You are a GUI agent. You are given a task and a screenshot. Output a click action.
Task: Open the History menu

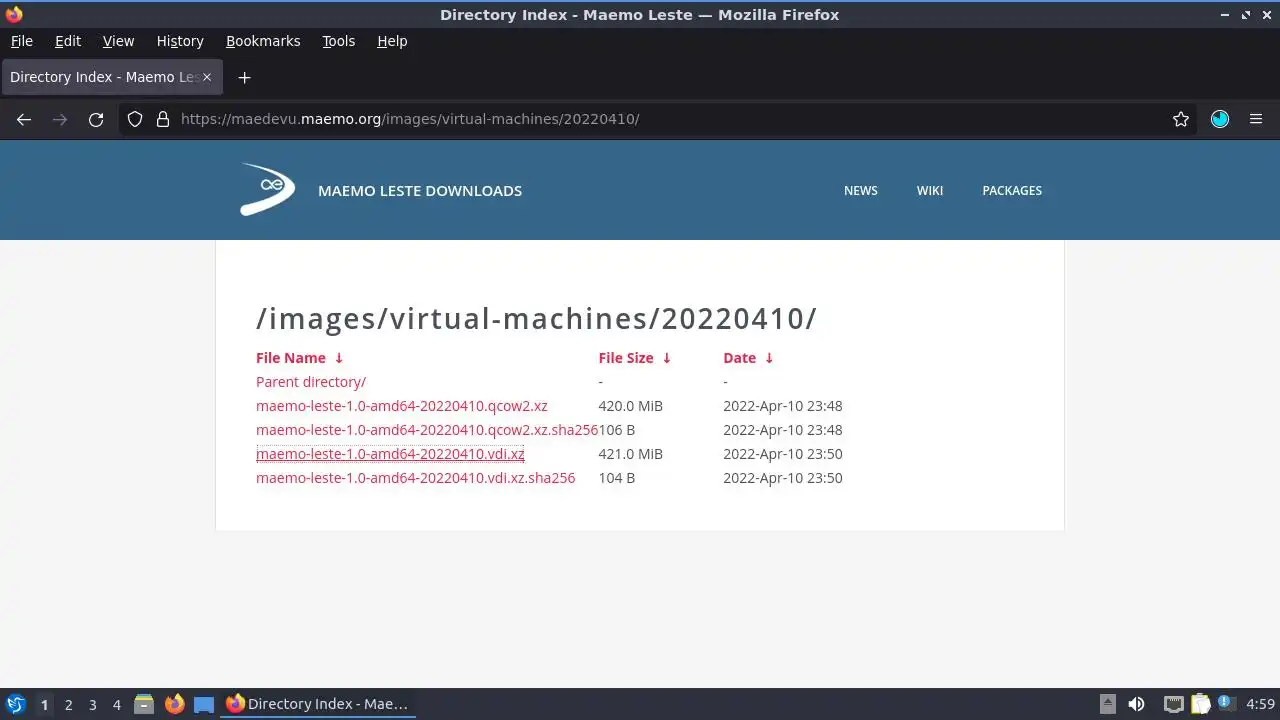180,41
